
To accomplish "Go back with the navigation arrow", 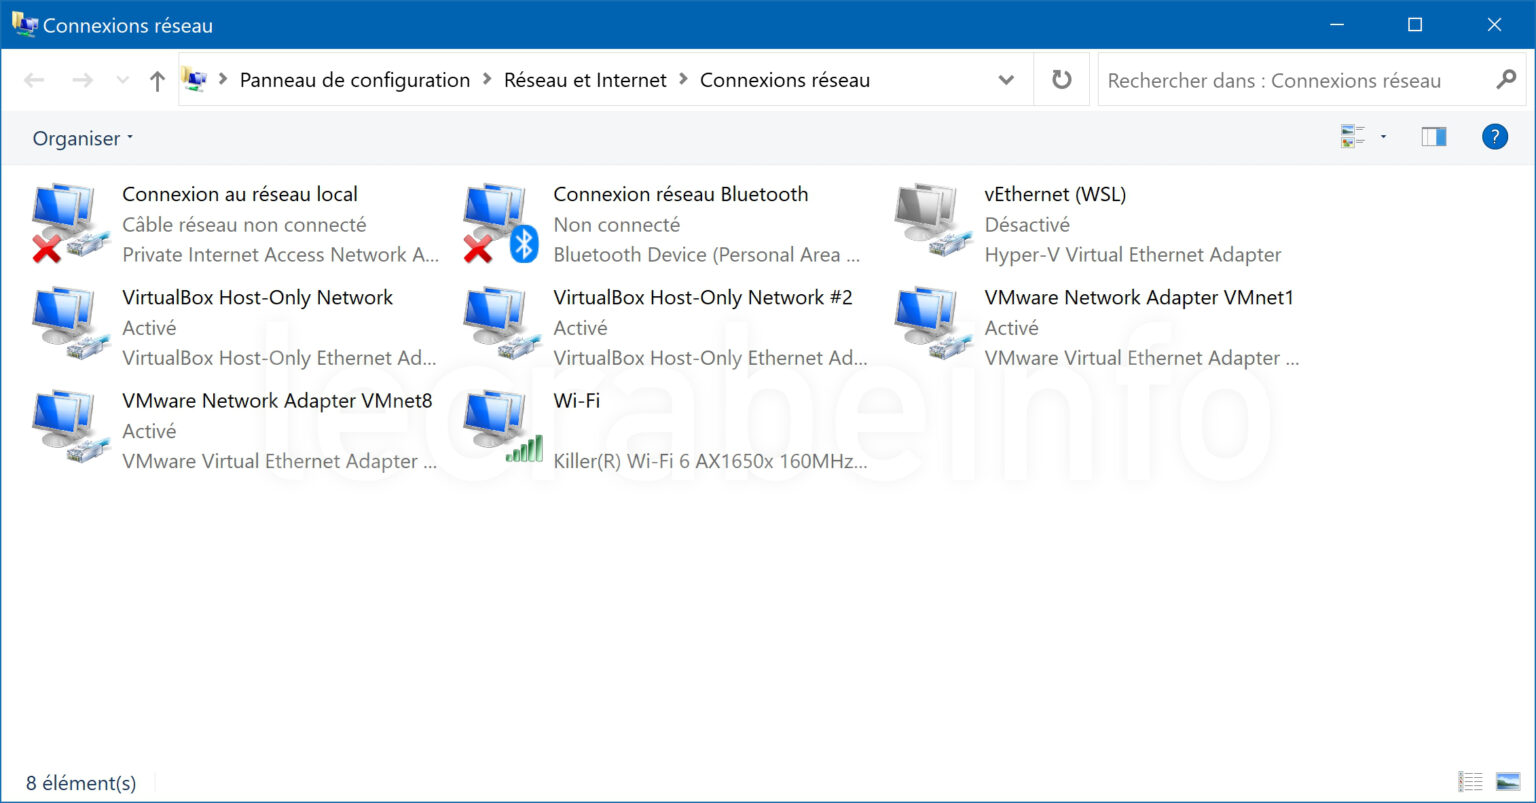I will [34, 80].
